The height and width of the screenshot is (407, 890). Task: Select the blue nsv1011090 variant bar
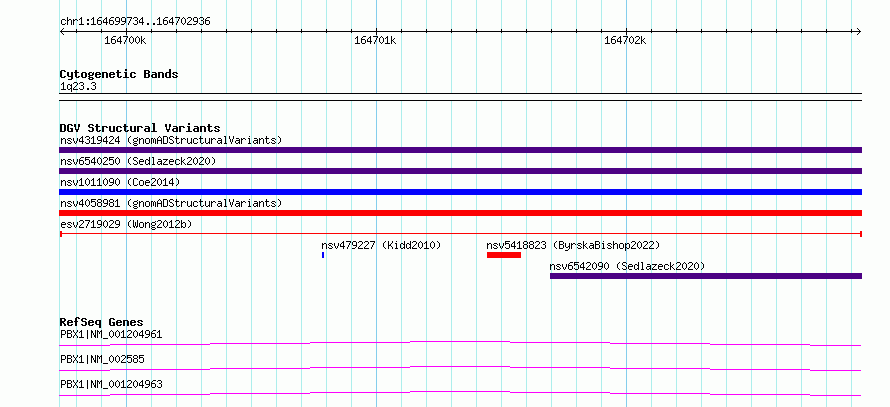click(x=460, y=192)
